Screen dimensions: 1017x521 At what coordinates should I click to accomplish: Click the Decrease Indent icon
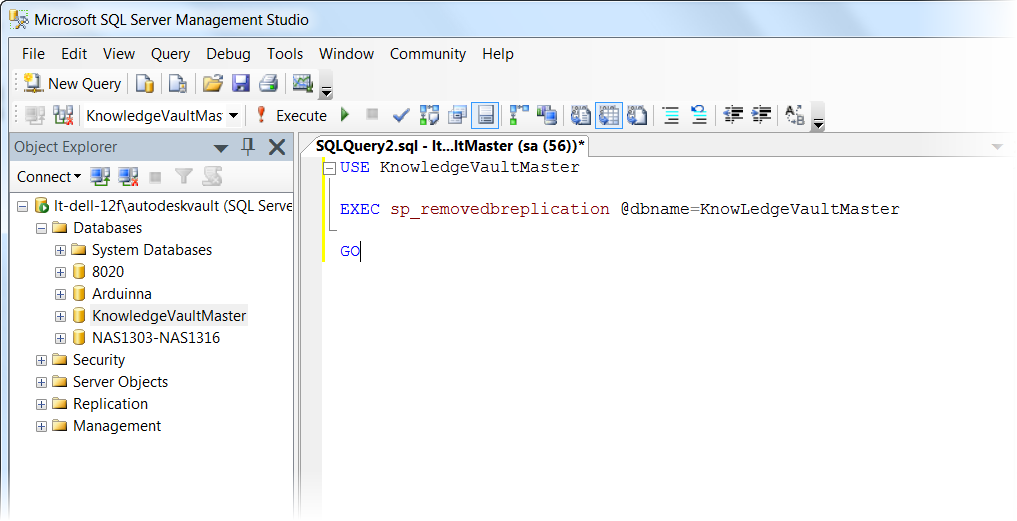pos(733,115)
